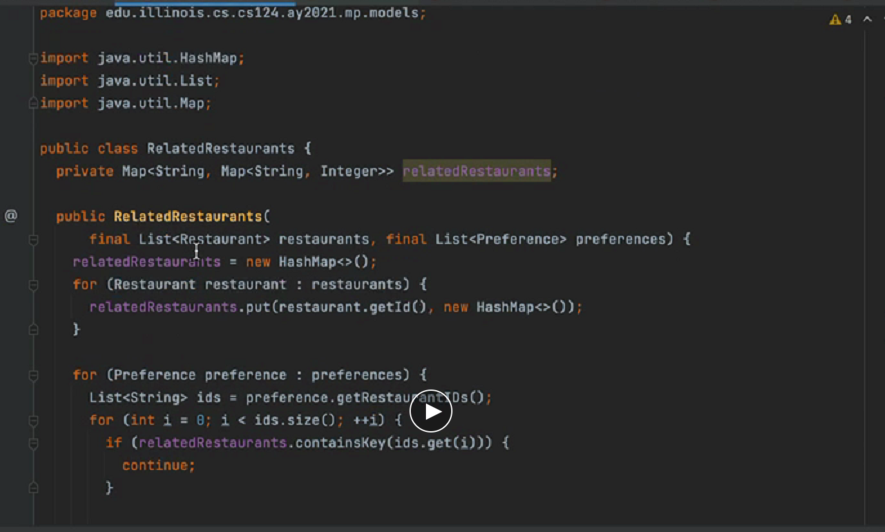Jump to previous highlighted problem with up arrow
Image resolution: width=885 pixels, height=532 pixels.
pyautogui.click(x=868, y=19)
